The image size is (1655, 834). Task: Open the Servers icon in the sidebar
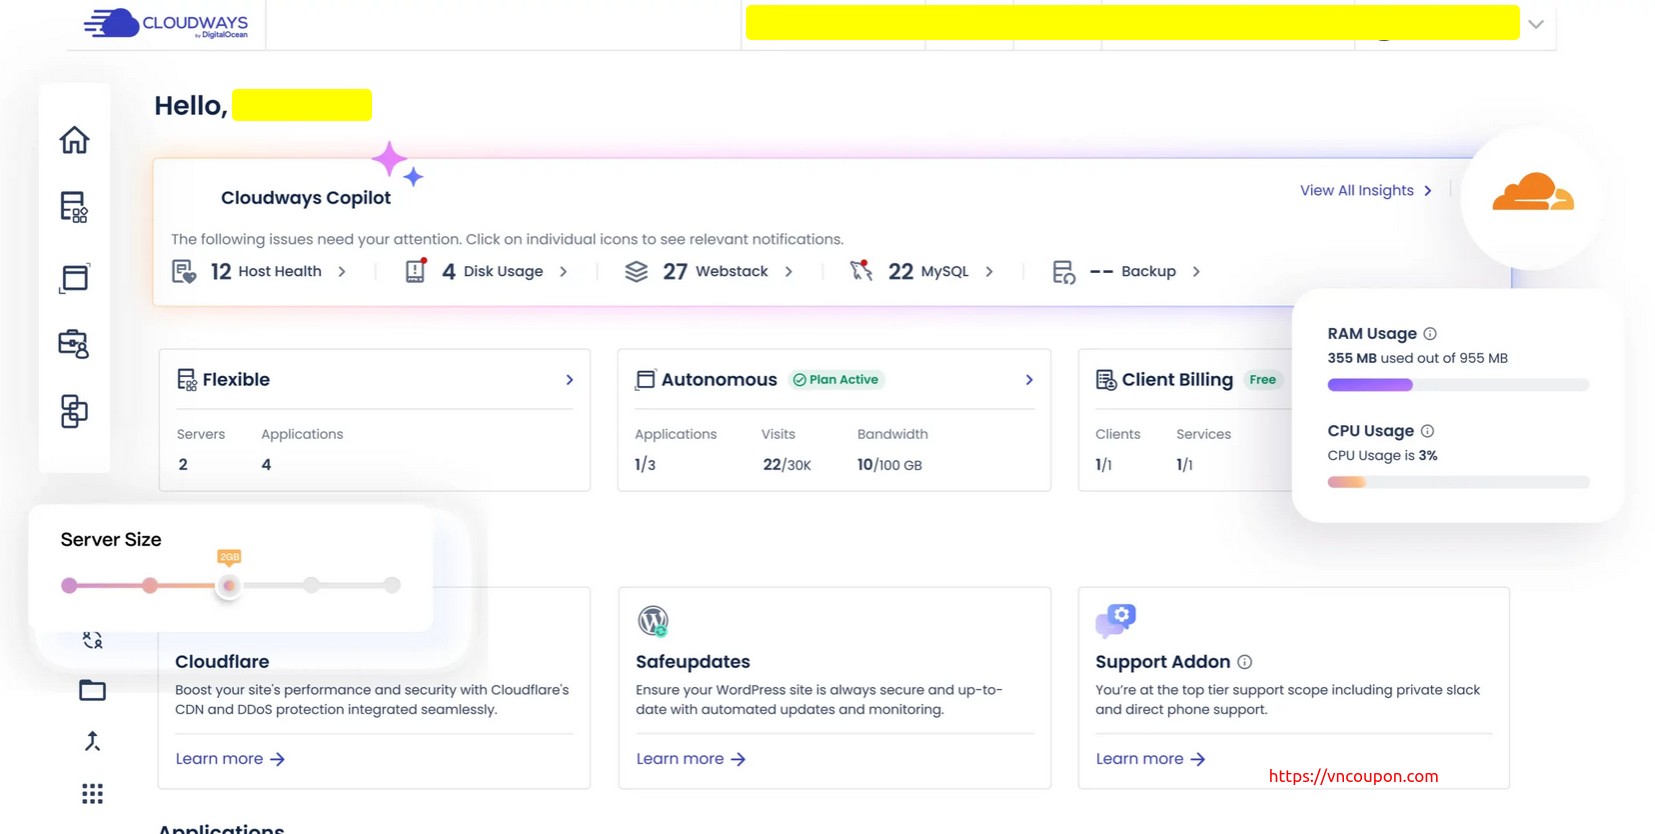[x=74, y=207]
